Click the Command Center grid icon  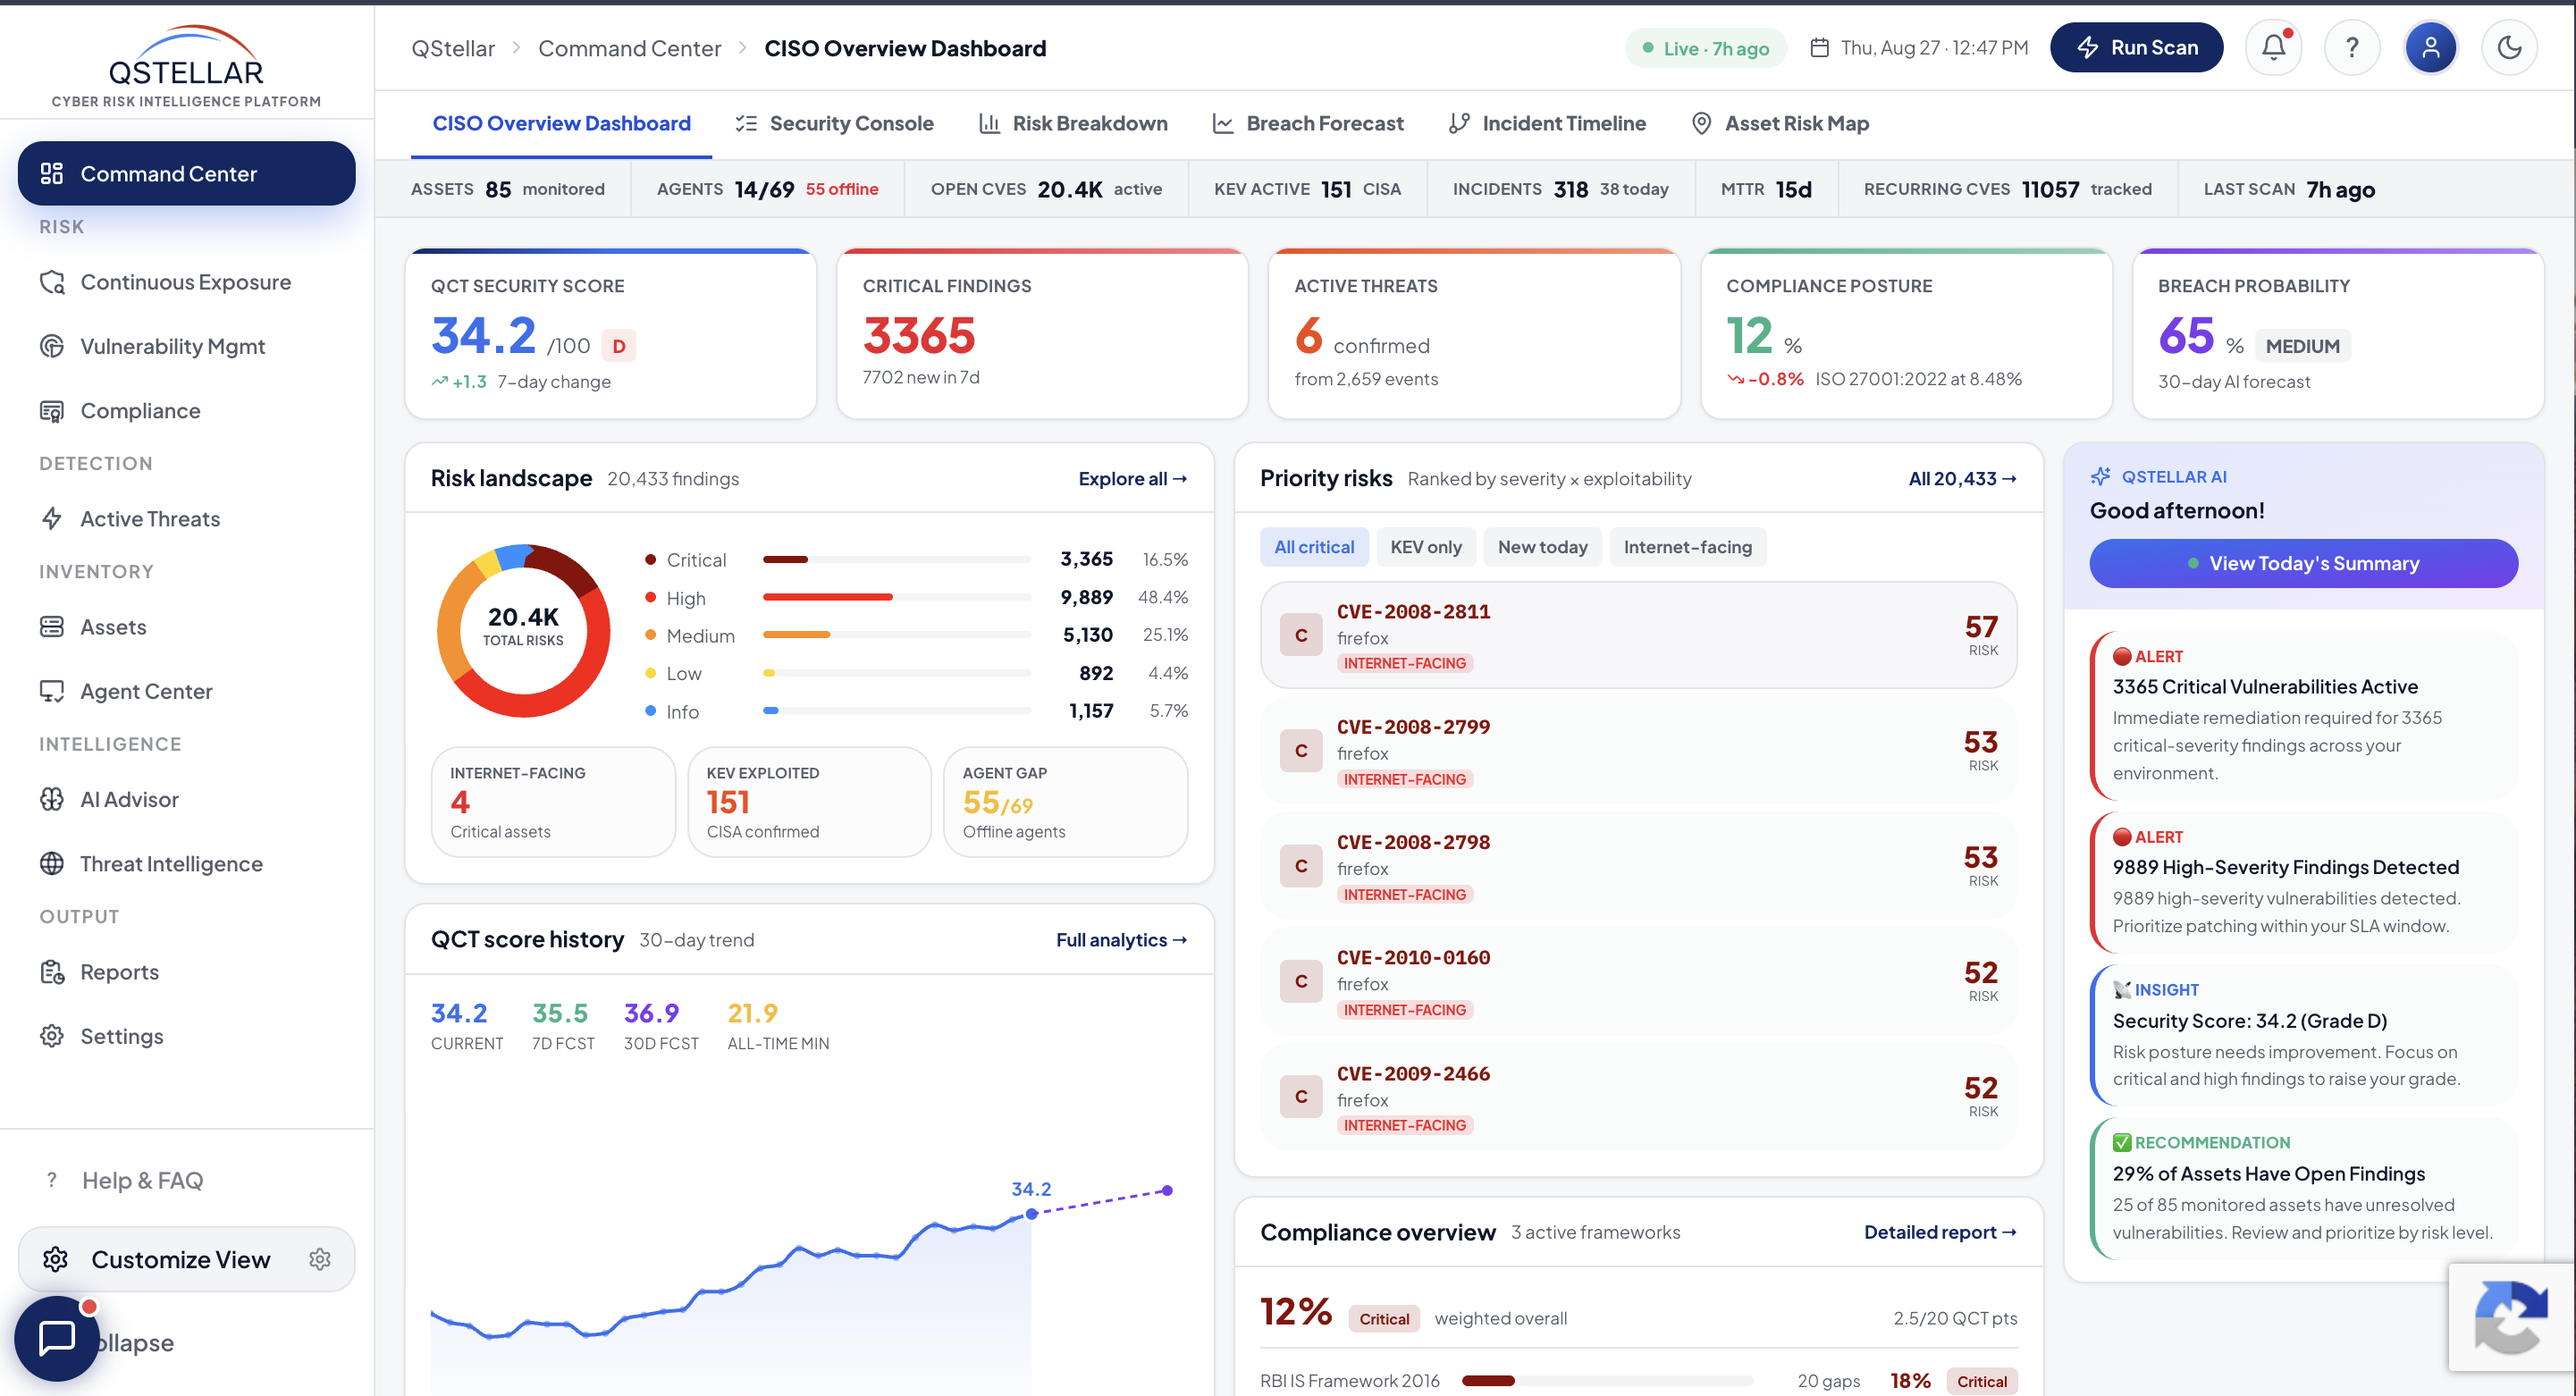click(x=52, y=174)
